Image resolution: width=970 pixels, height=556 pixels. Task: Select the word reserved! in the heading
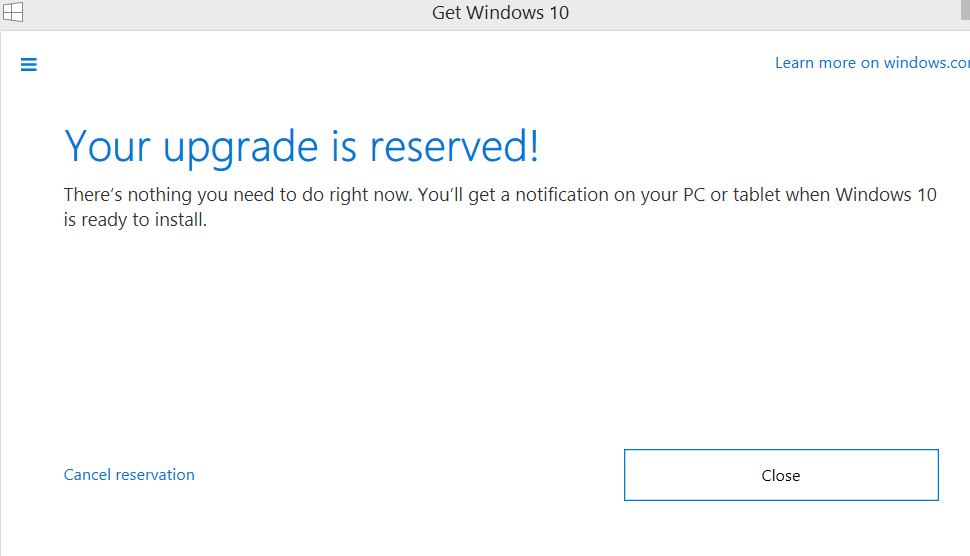(455, 146)
